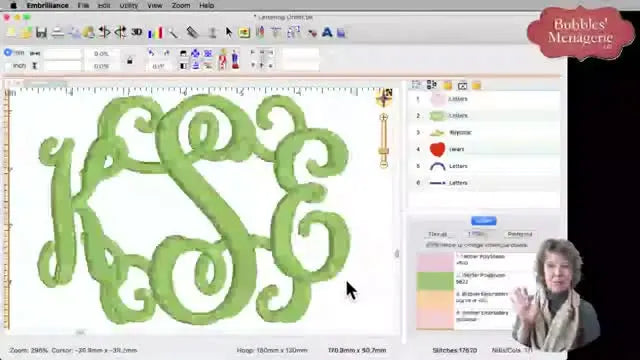Click the 170.9mm x 50.7mm size text
640x360 pixels.
click(x=357, y=350)
